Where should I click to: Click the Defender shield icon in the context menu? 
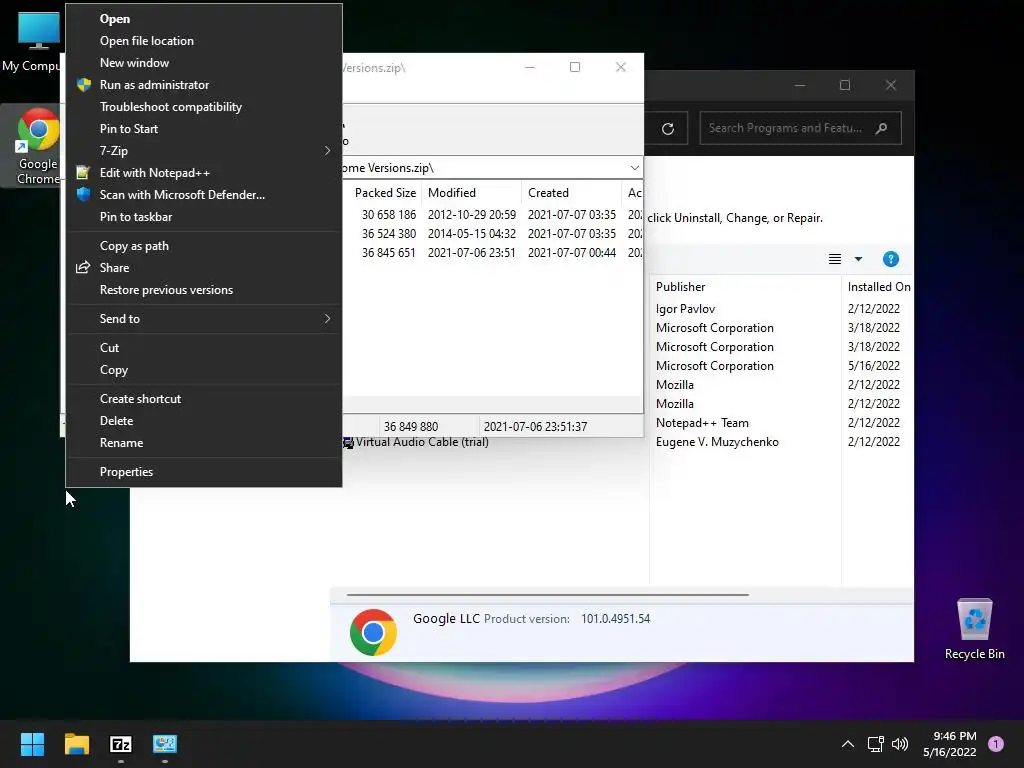[x=83, y=195]
